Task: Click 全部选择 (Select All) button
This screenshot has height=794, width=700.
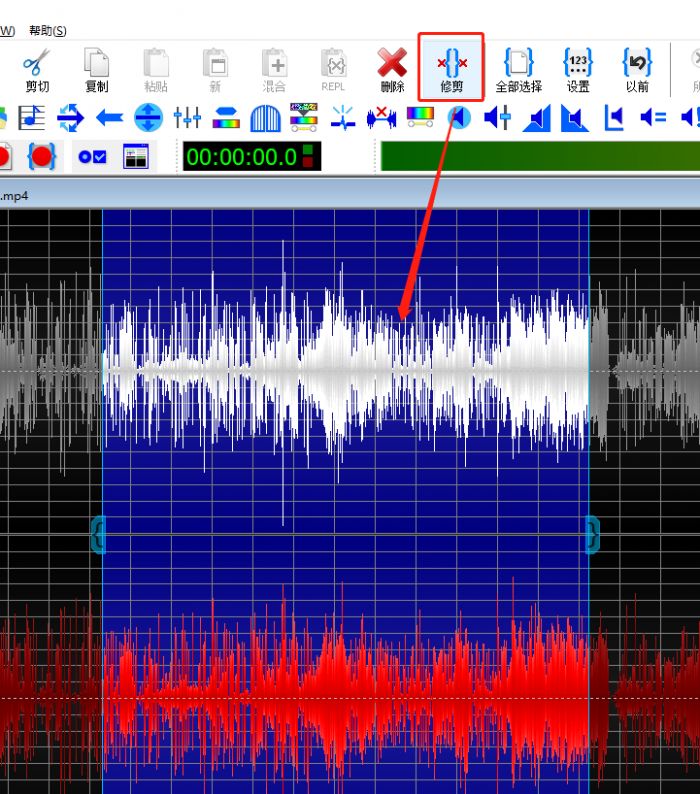Action: 518,69
